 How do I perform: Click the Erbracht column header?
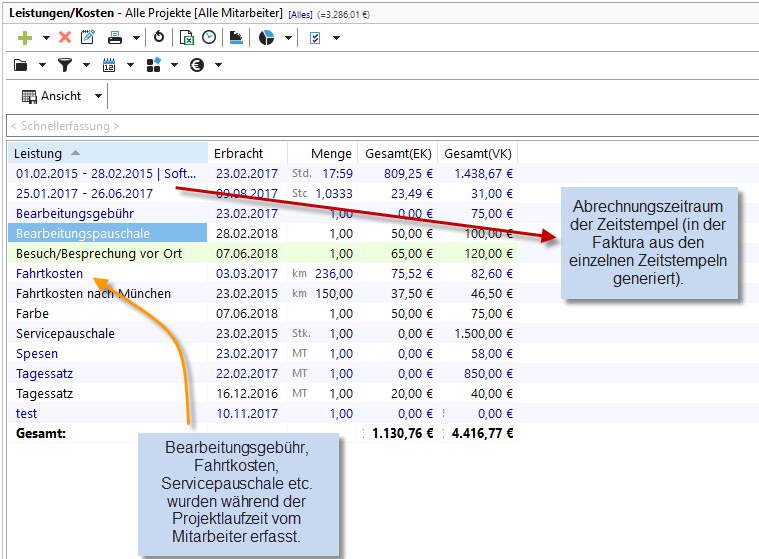[x=238, y=153]
